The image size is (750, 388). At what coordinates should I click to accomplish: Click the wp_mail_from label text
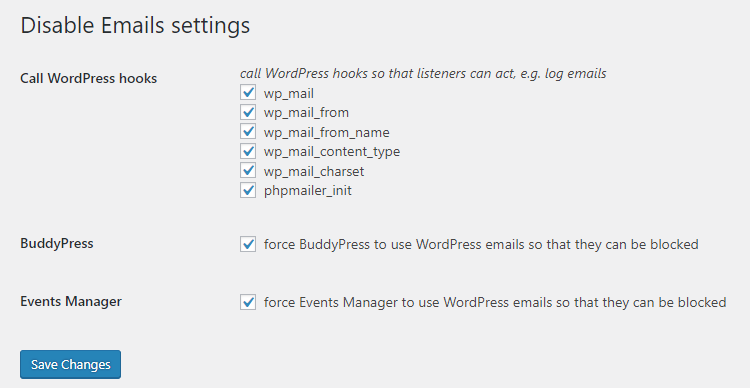[x=306, y=113]
